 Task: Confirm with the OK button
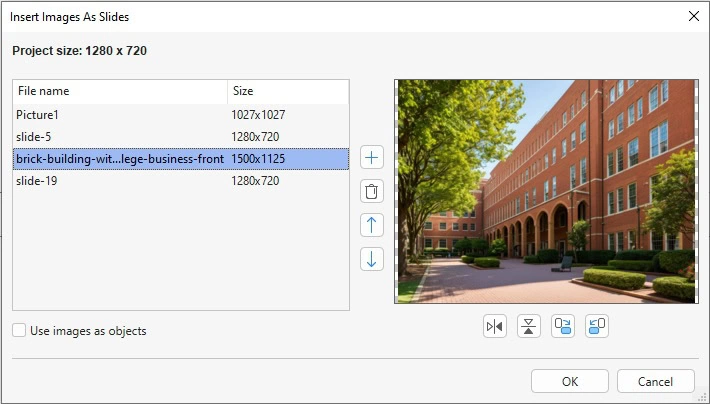(x=569, y=381)
